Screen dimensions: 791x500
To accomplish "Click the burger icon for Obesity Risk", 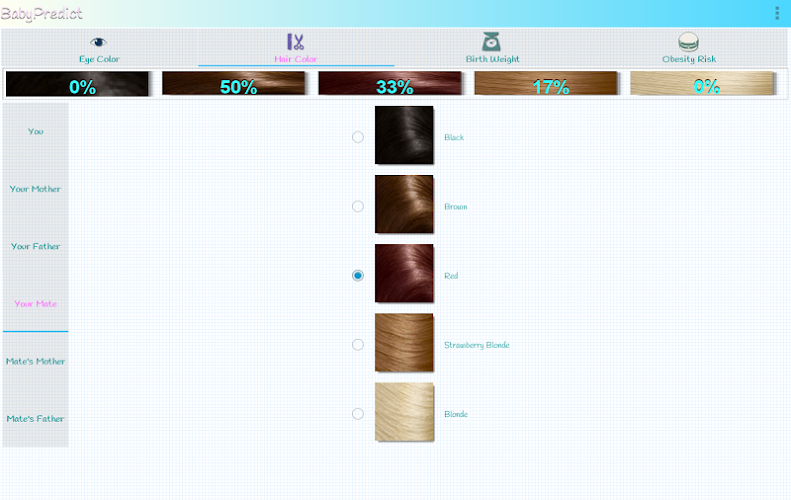I will [x=688, y=42].
